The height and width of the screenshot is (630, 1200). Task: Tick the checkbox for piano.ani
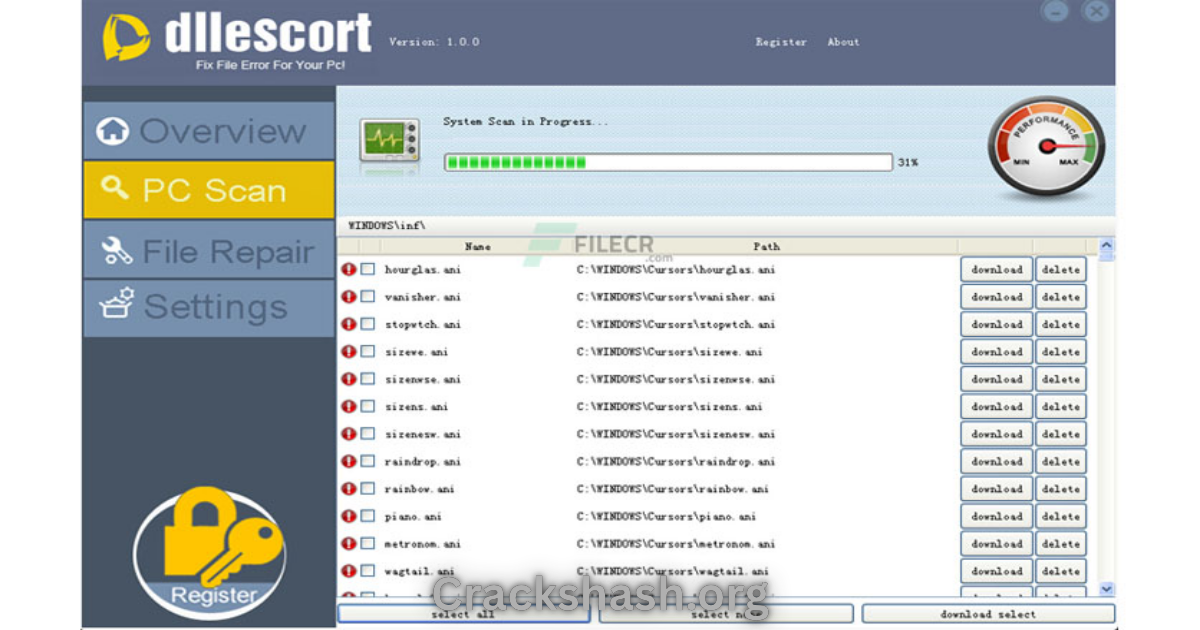(368, 517)
